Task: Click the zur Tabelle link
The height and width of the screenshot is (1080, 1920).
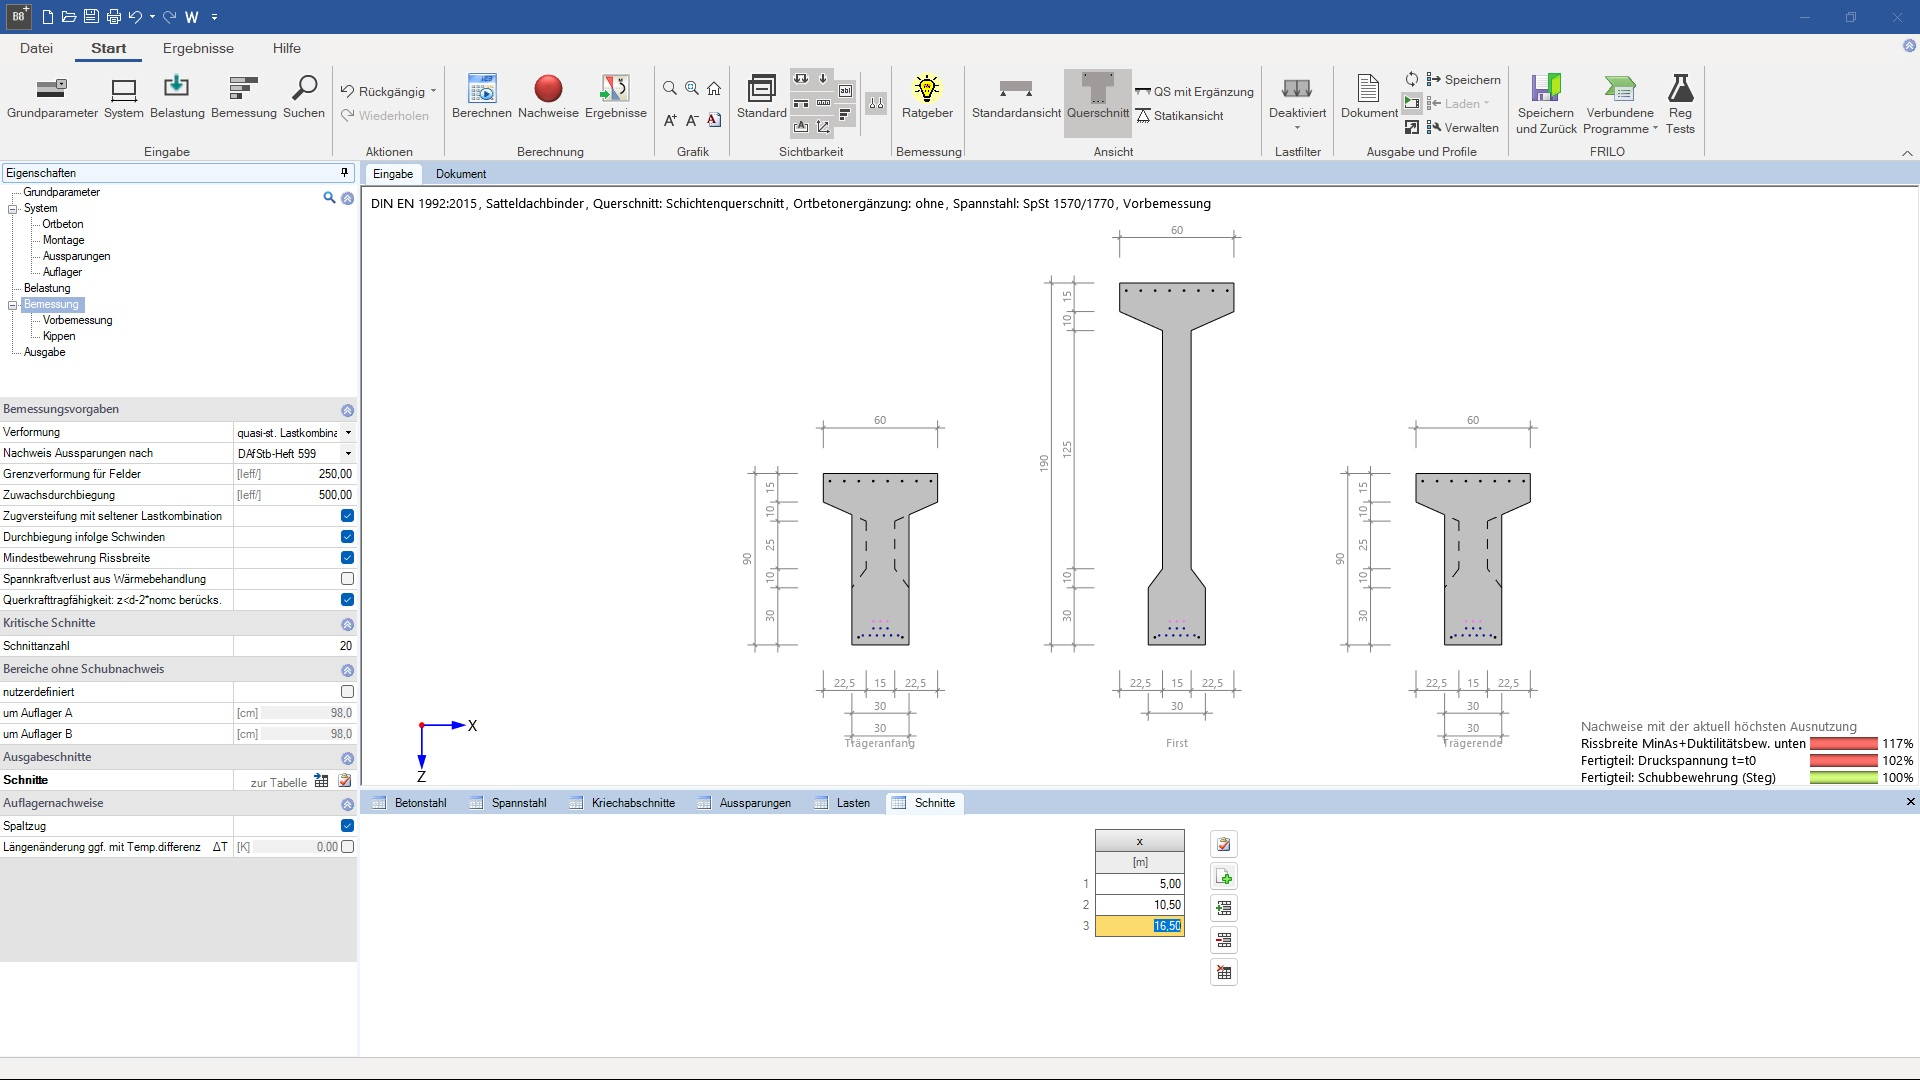Action: tap(278, 783)
